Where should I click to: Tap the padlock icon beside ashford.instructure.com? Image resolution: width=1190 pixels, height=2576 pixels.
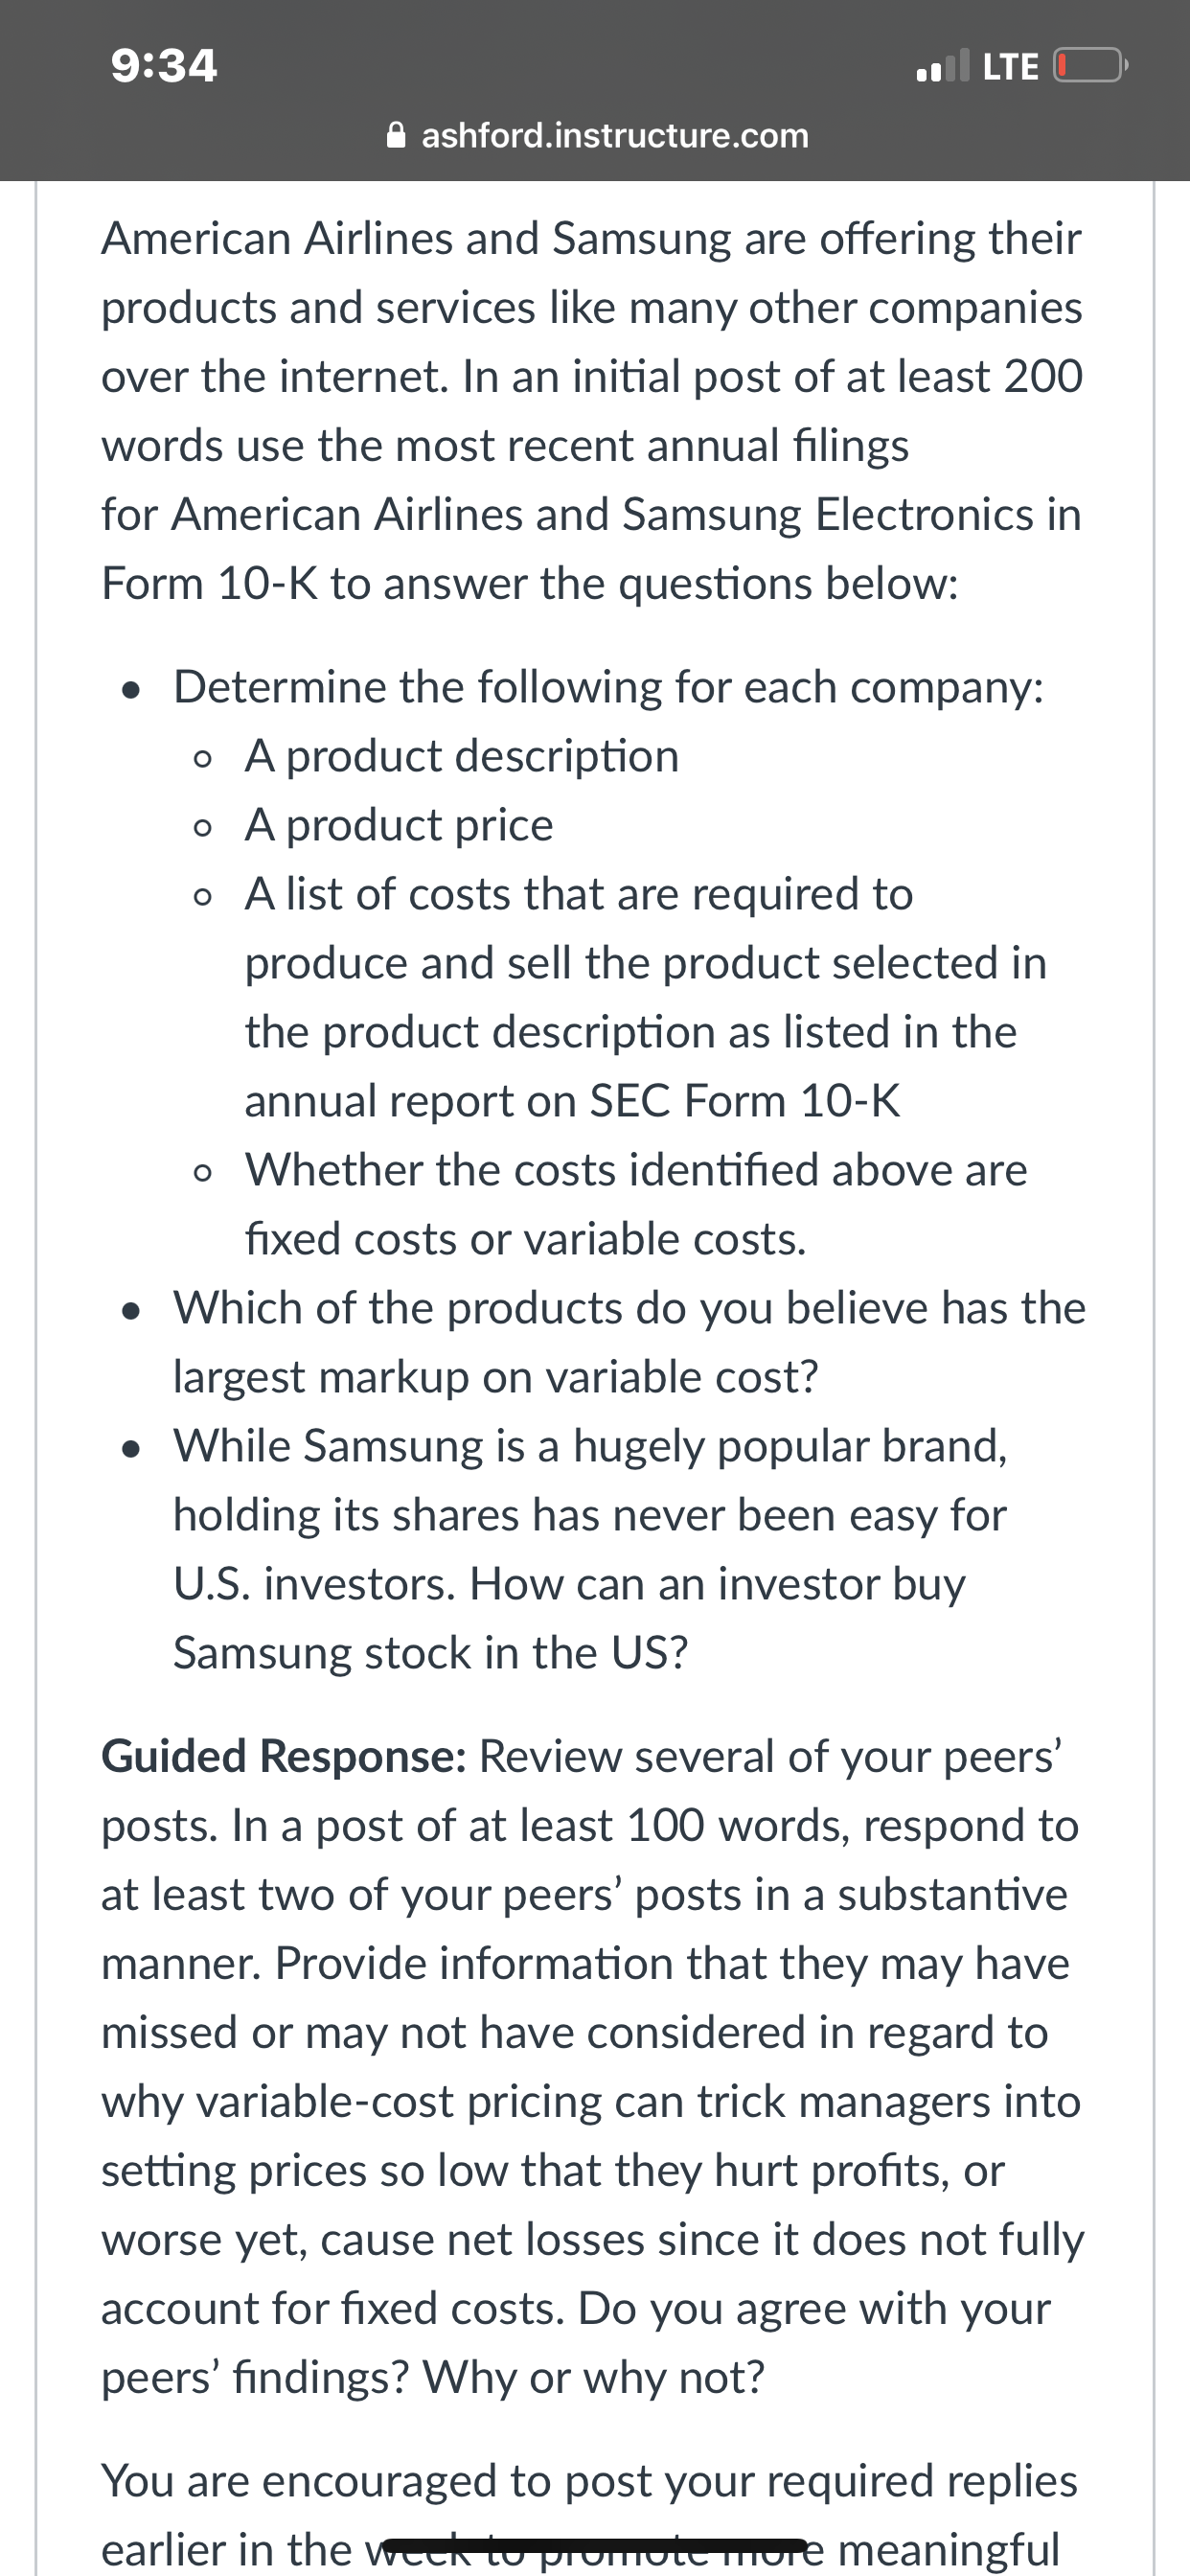point(397,135)
